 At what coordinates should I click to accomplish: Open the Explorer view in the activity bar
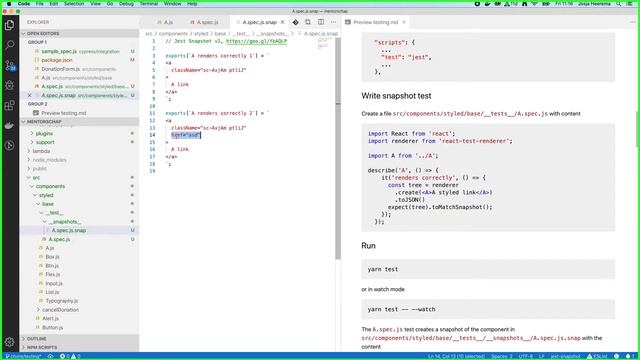(x=9, y=25)
